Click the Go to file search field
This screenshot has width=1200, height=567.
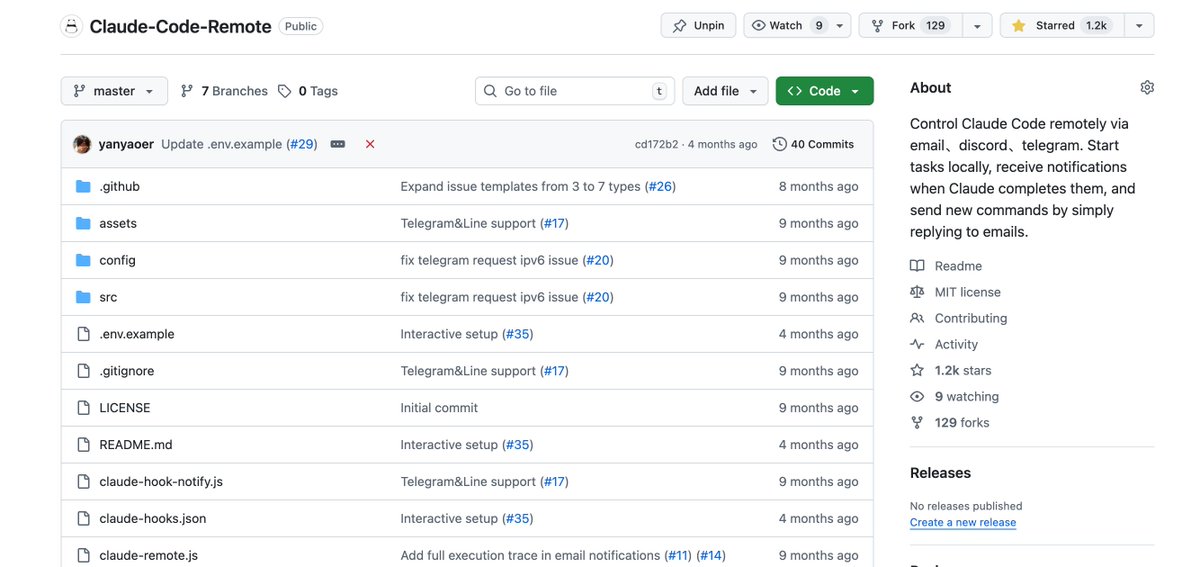(575, 91)
